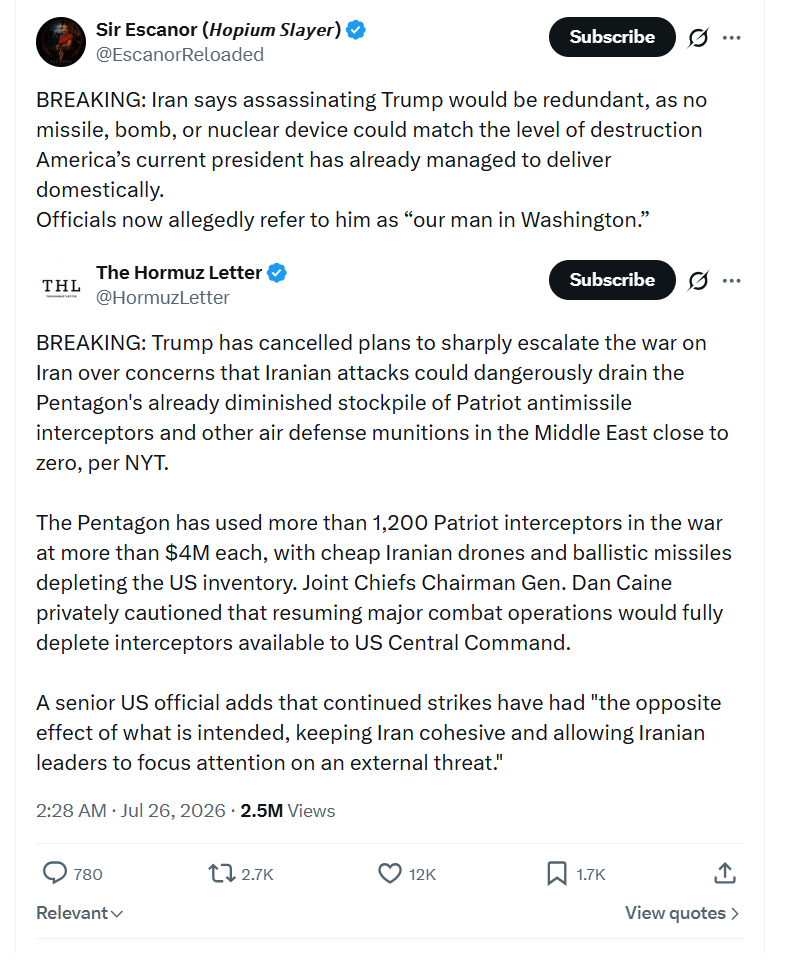Open the @HormuzLetter handle
This screenshot has width=804, height=976.
coord(162,298)
